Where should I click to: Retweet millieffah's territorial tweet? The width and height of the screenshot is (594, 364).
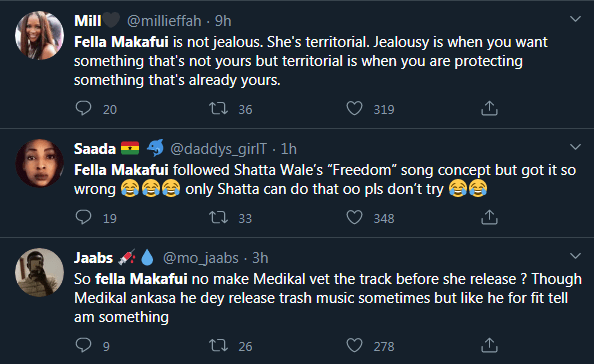(219, 108)
